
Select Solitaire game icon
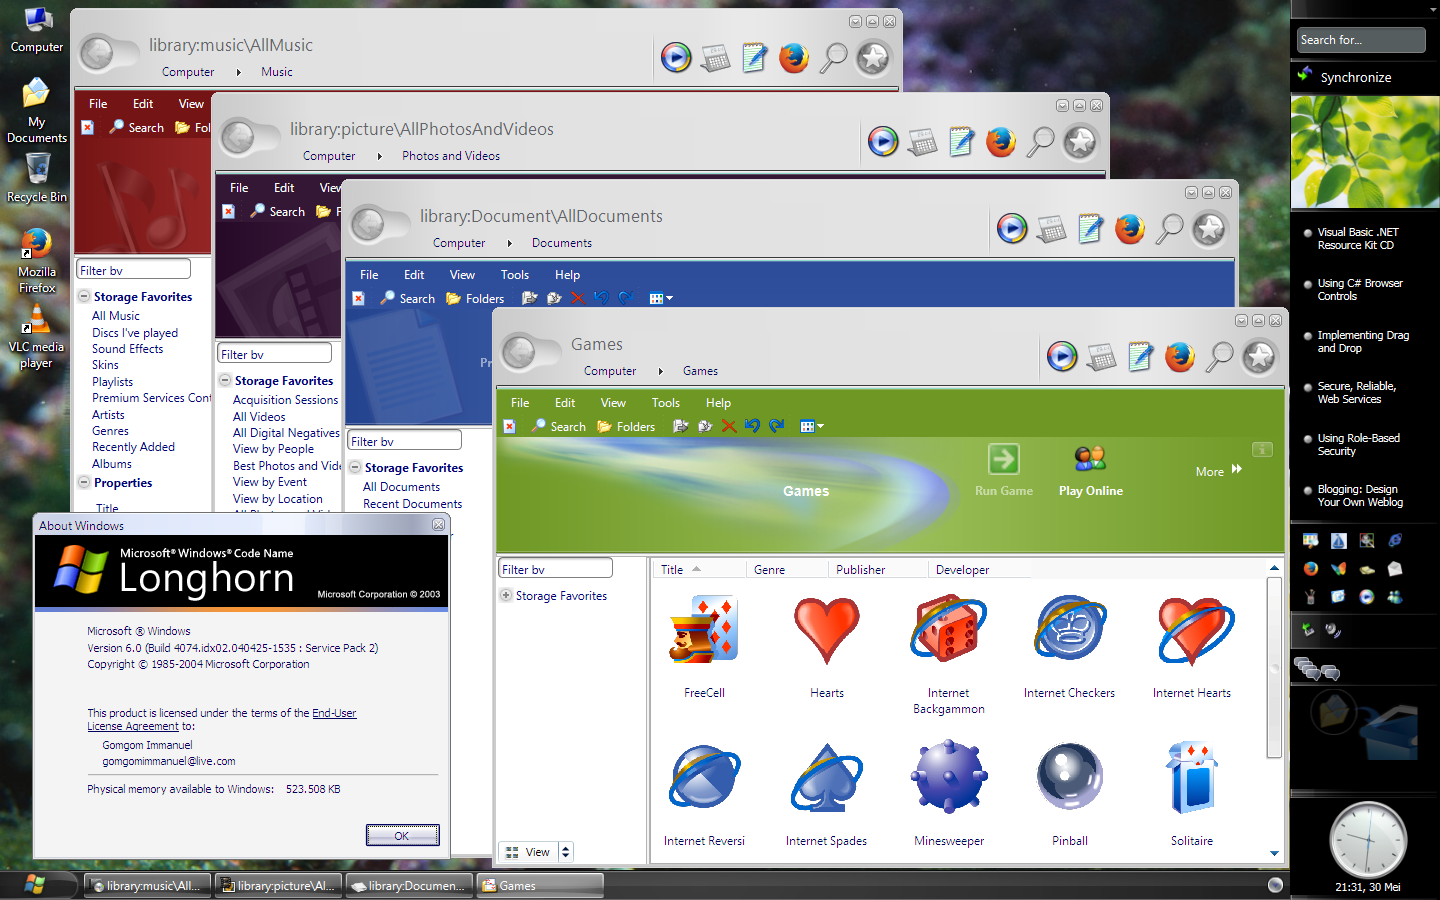tap(1192, 776)
